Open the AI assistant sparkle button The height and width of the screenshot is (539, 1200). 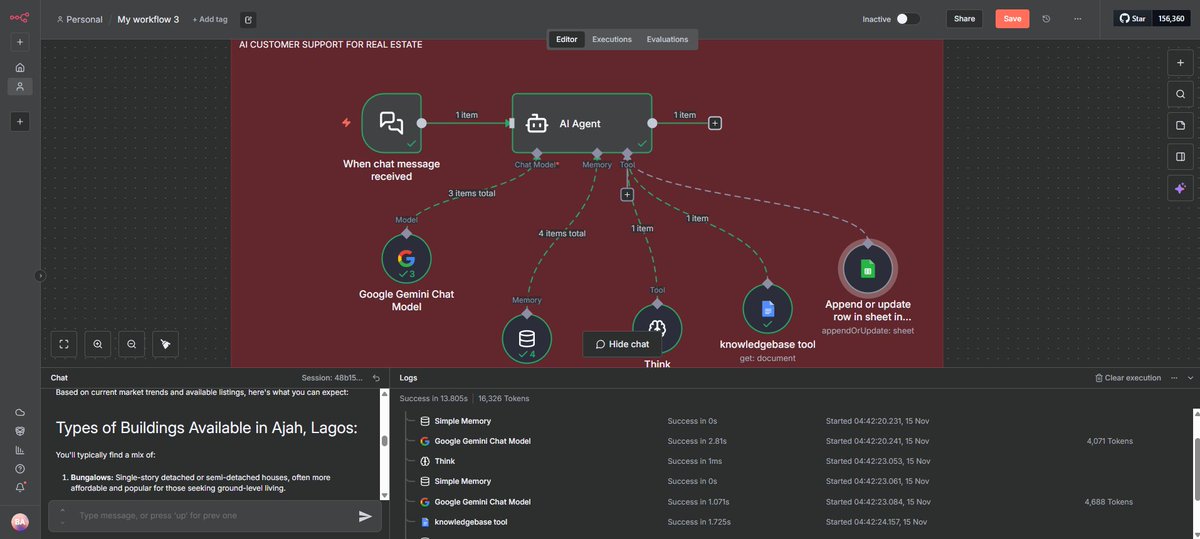[1180, 188]
